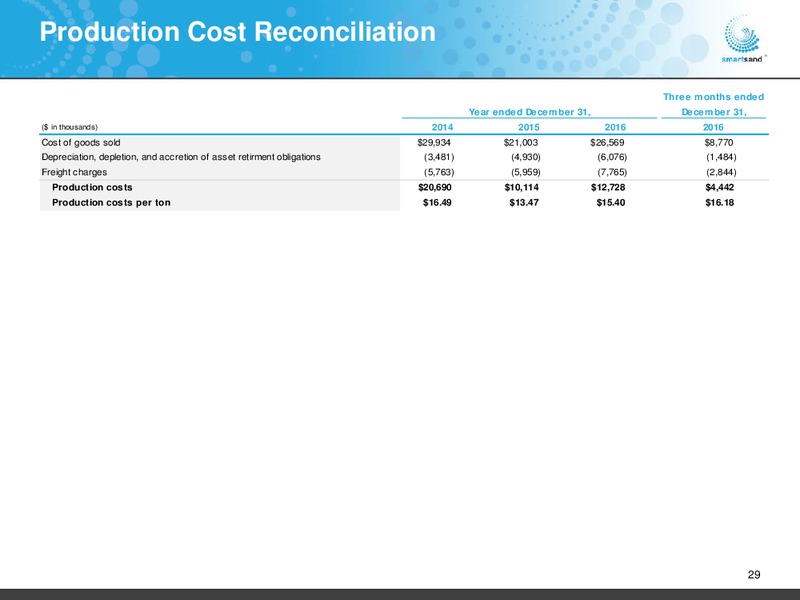Select the Production Cost Reconciliation title
The width and height of the screenshot is (800, 600).
point(237,32)
